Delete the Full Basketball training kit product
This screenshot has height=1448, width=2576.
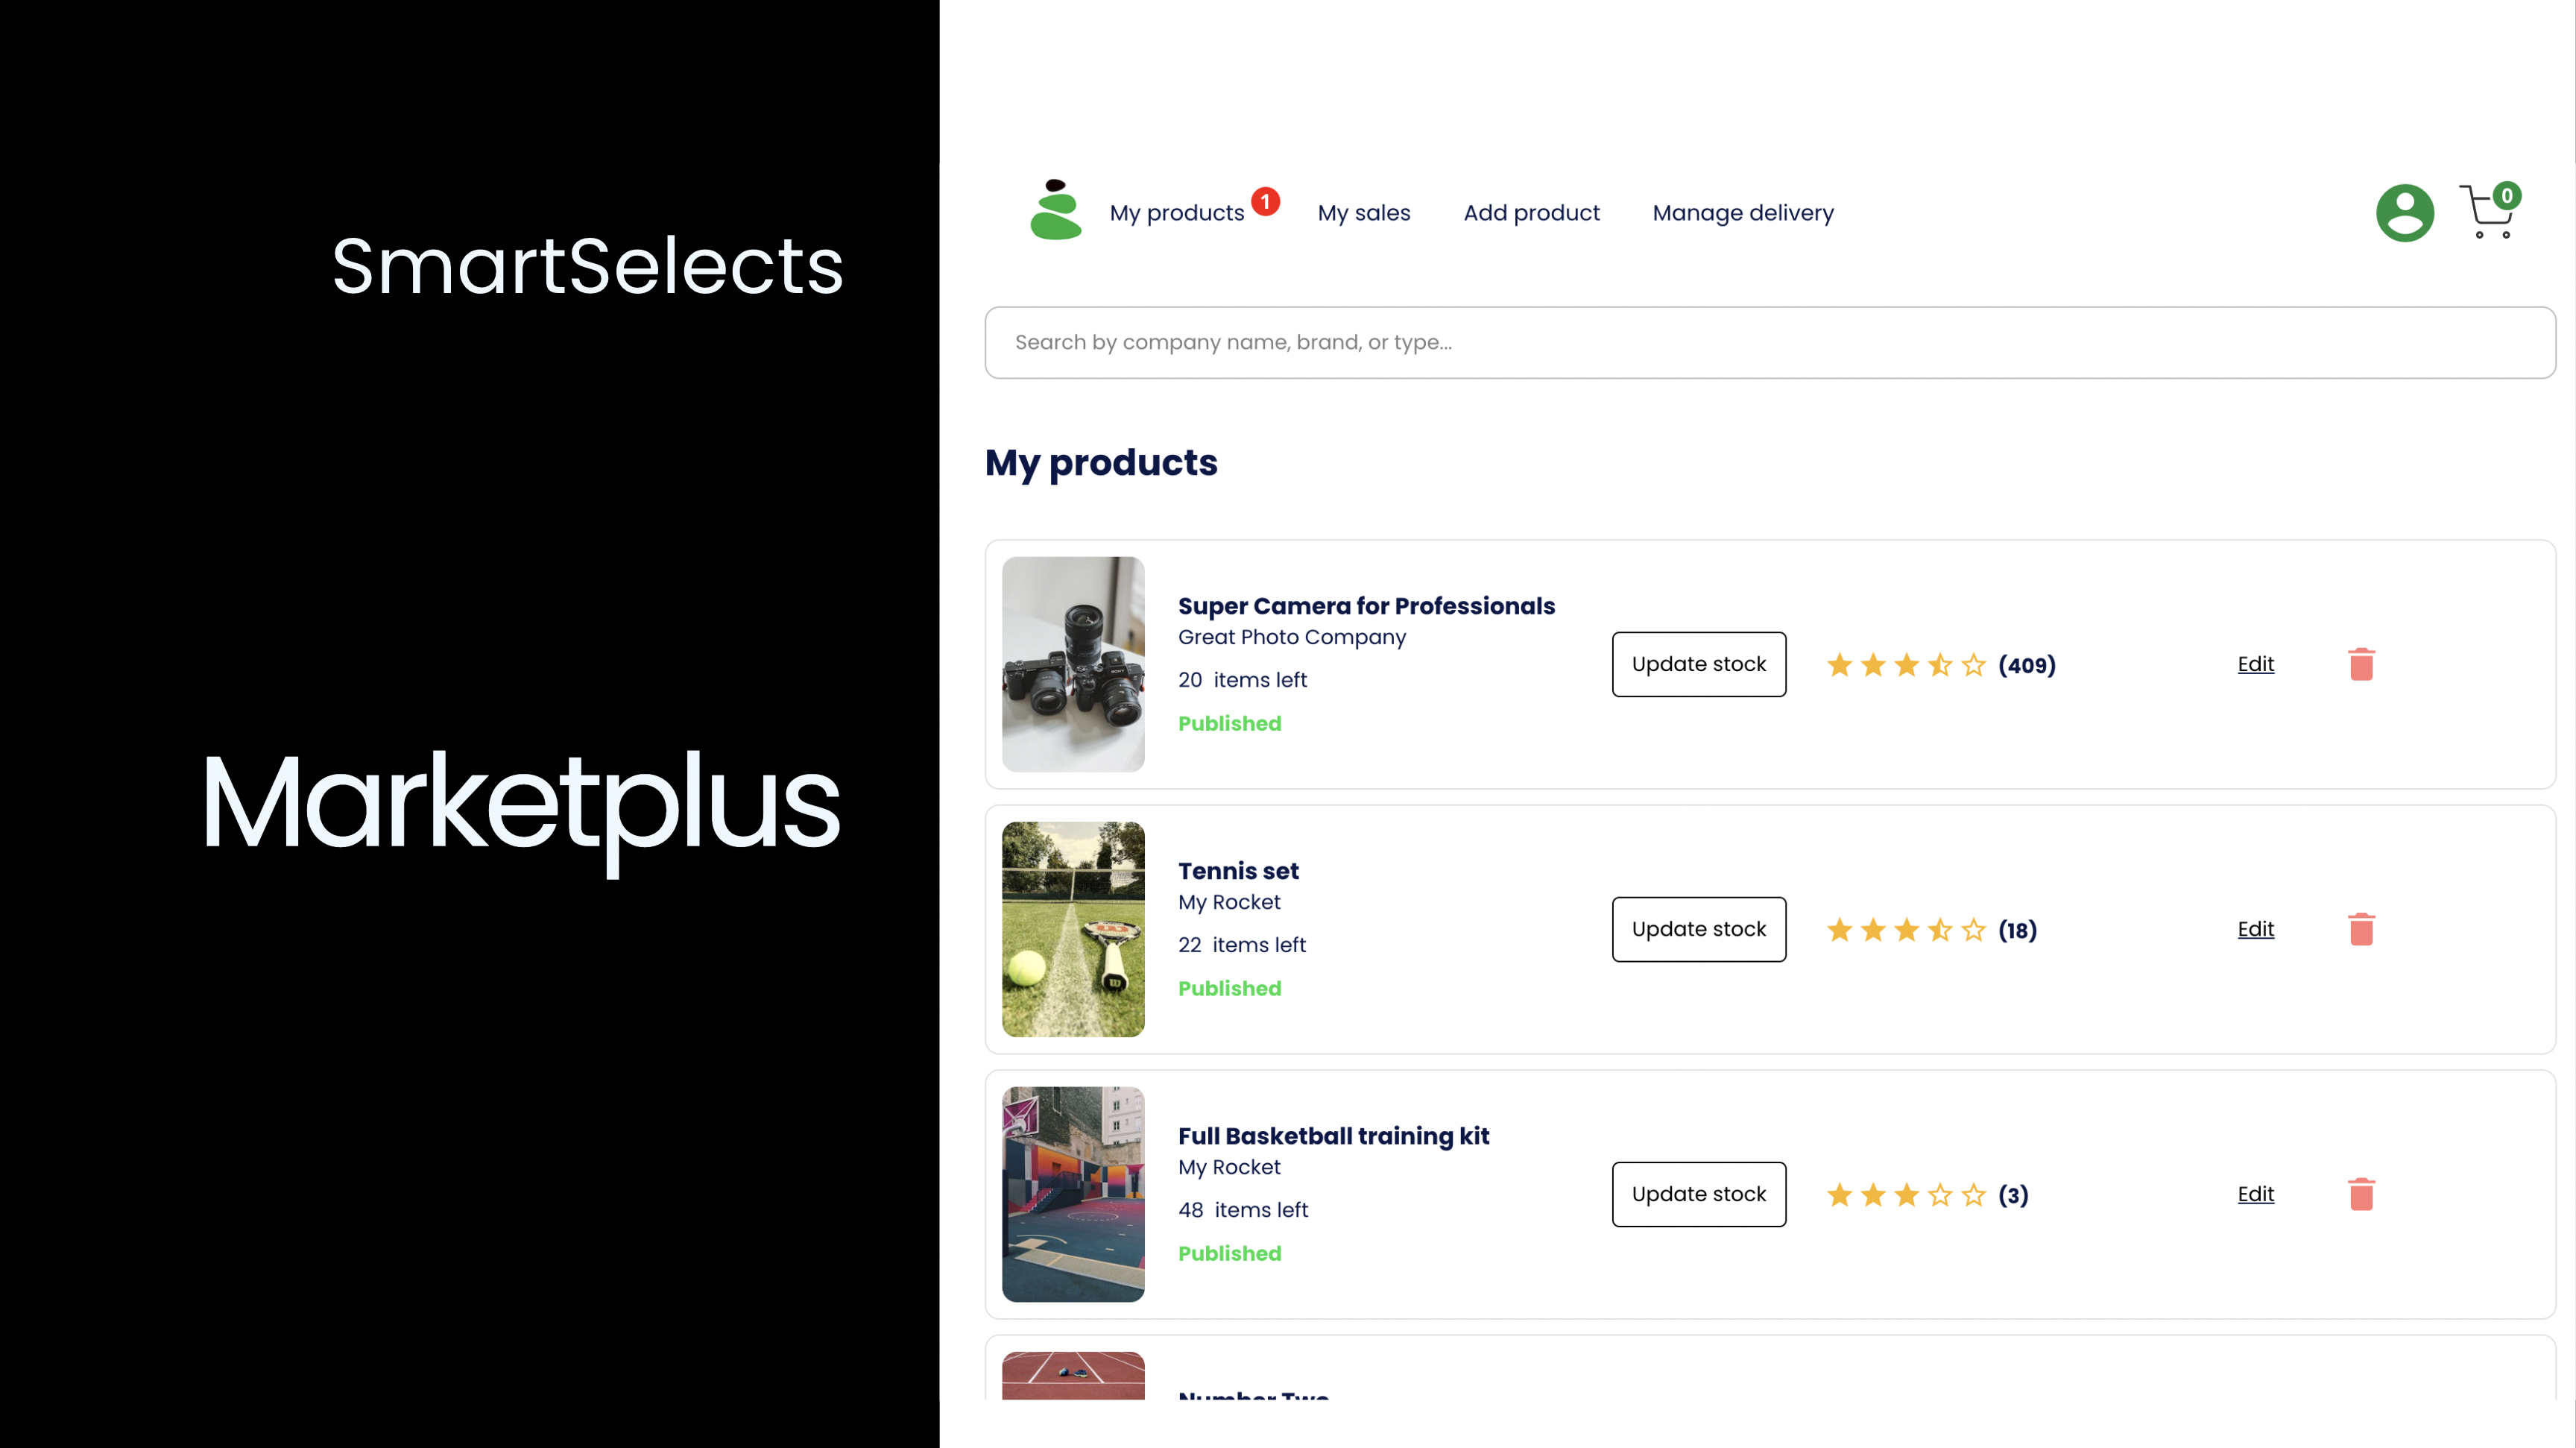click(x=2362, y=1194)
